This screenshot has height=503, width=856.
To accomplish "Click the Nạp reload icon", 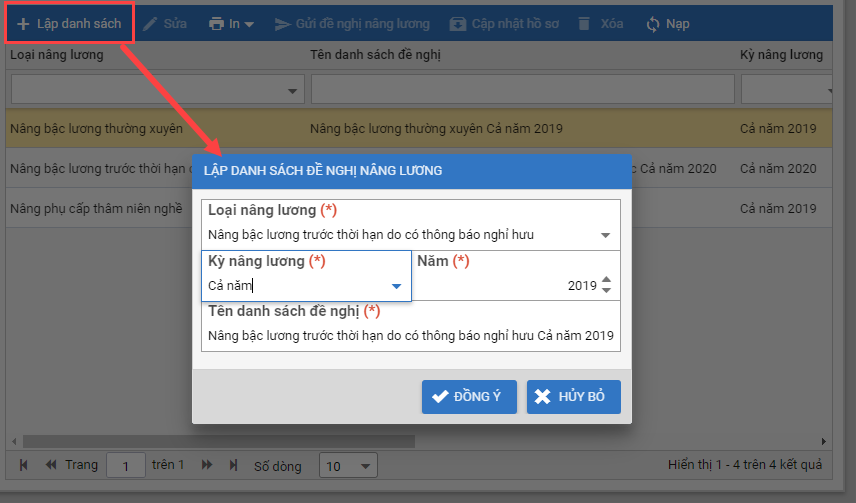I will 653,24.
